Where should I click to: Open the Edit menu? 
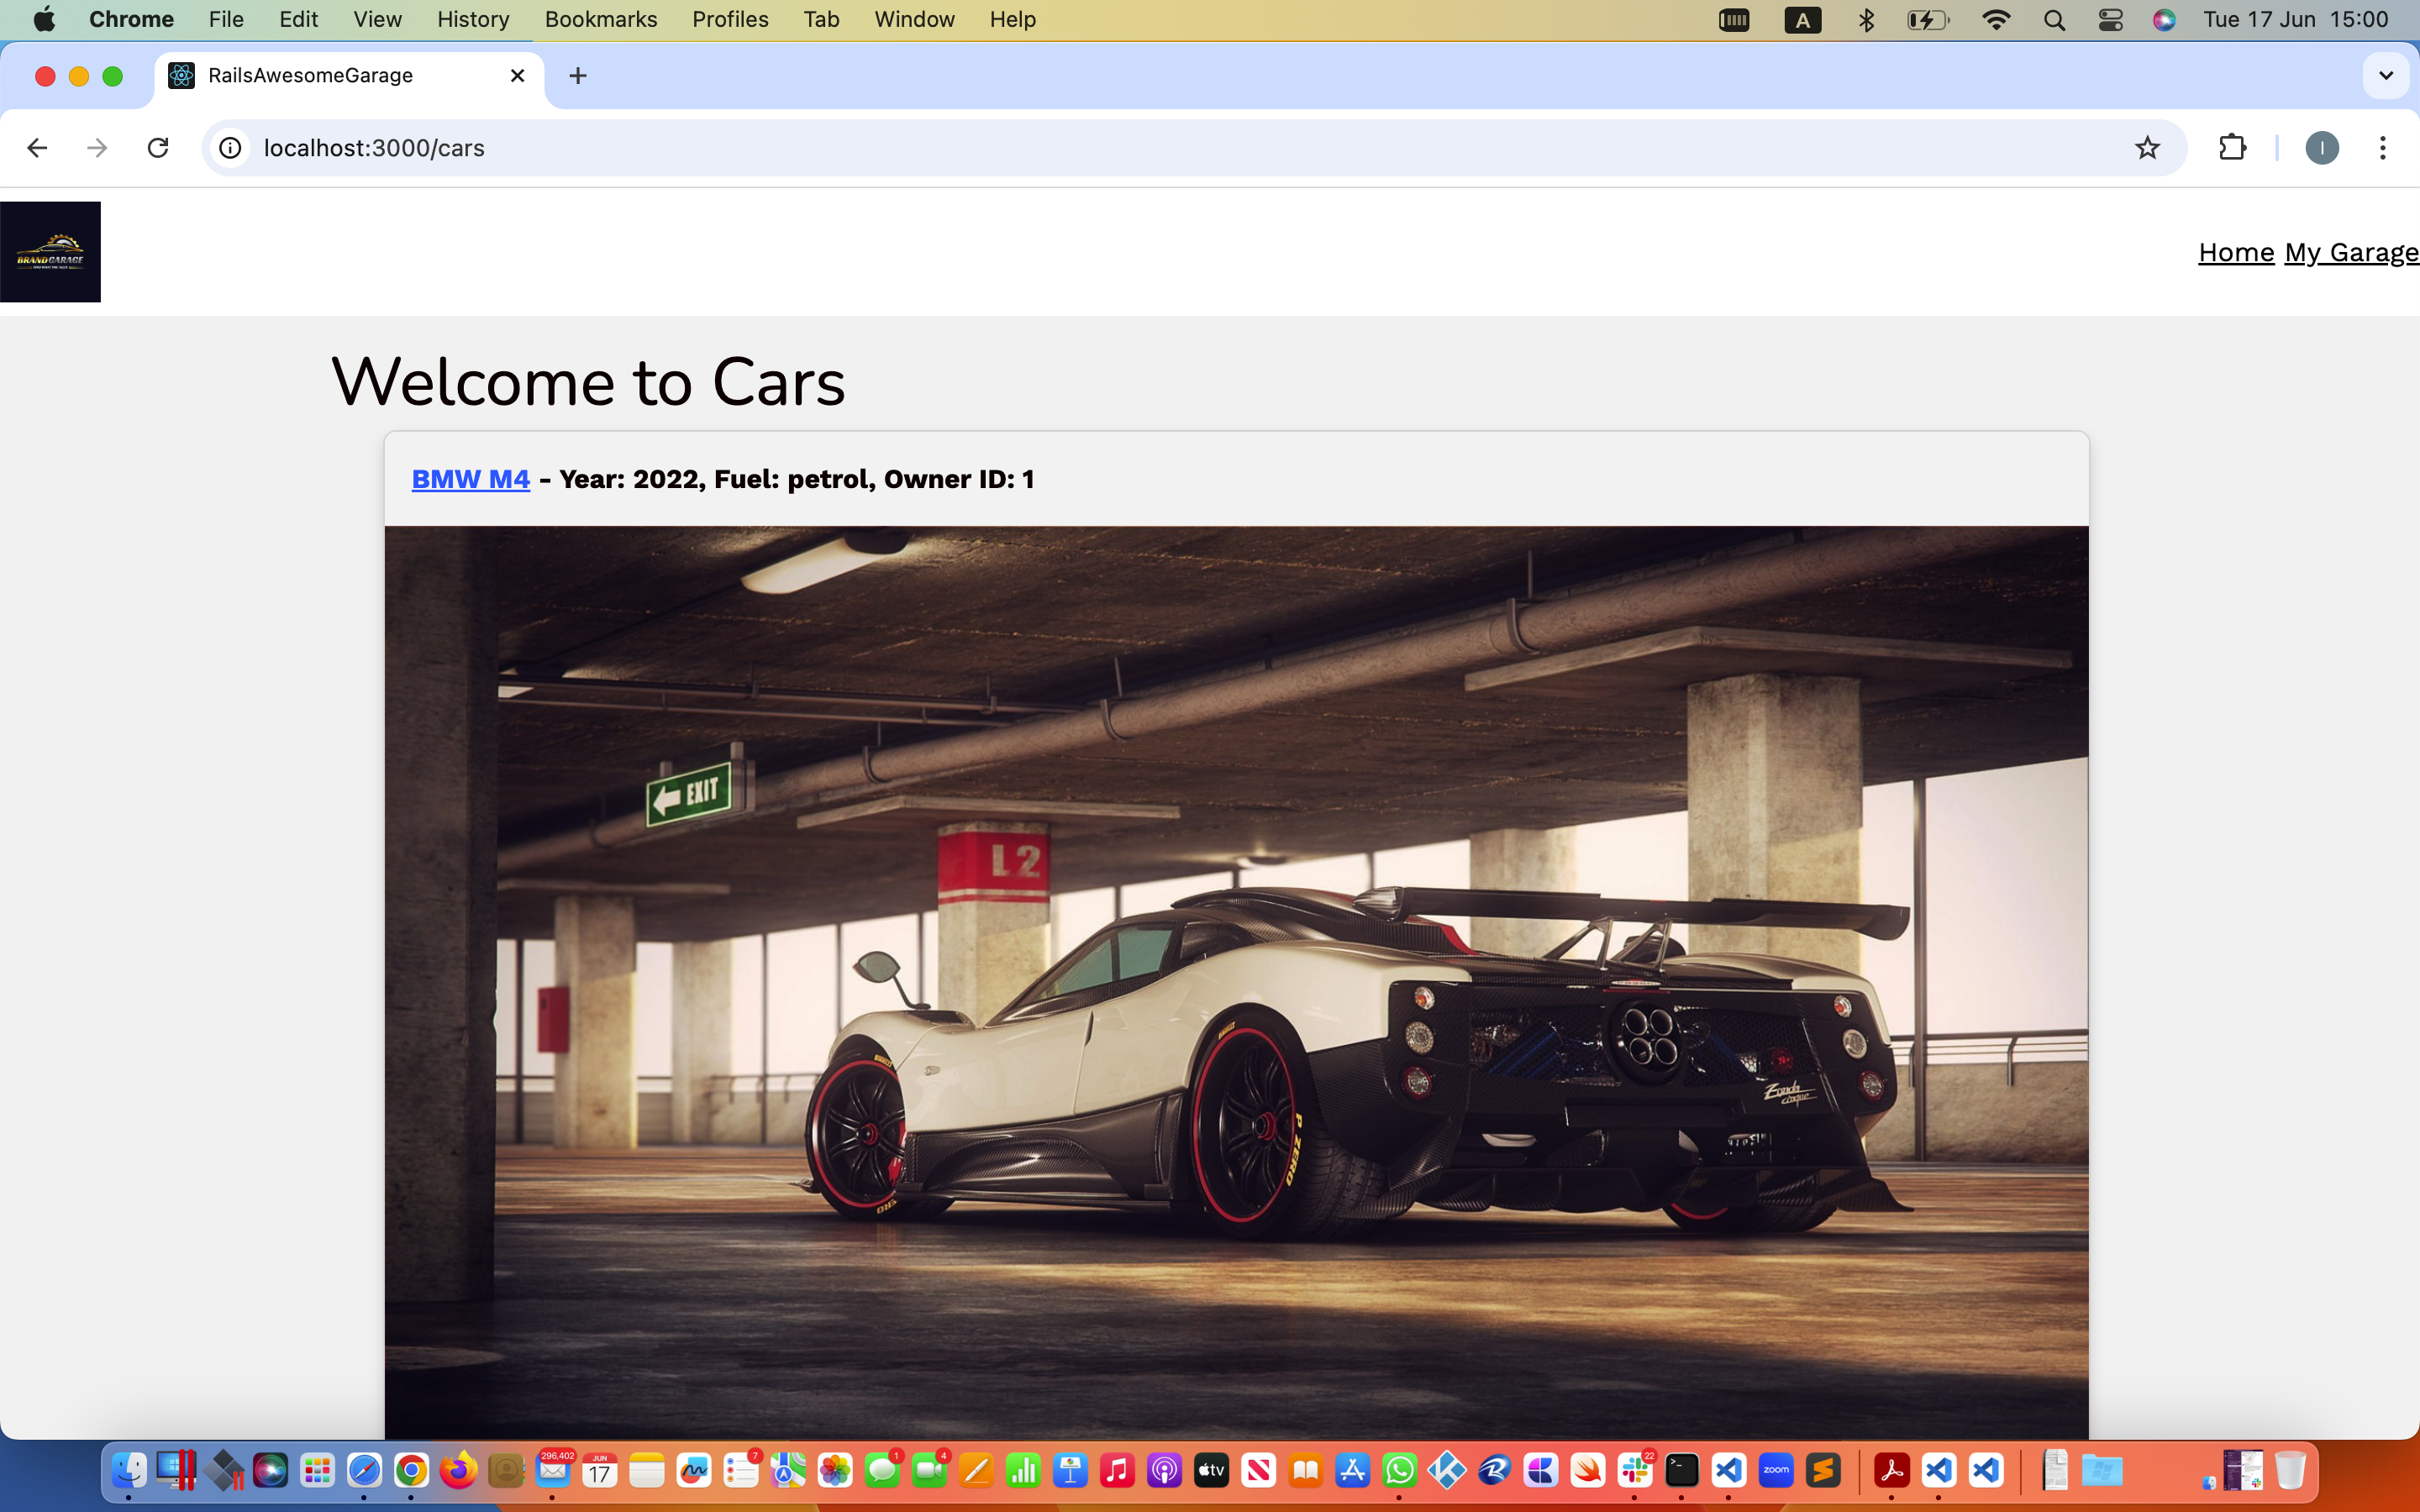298,19
